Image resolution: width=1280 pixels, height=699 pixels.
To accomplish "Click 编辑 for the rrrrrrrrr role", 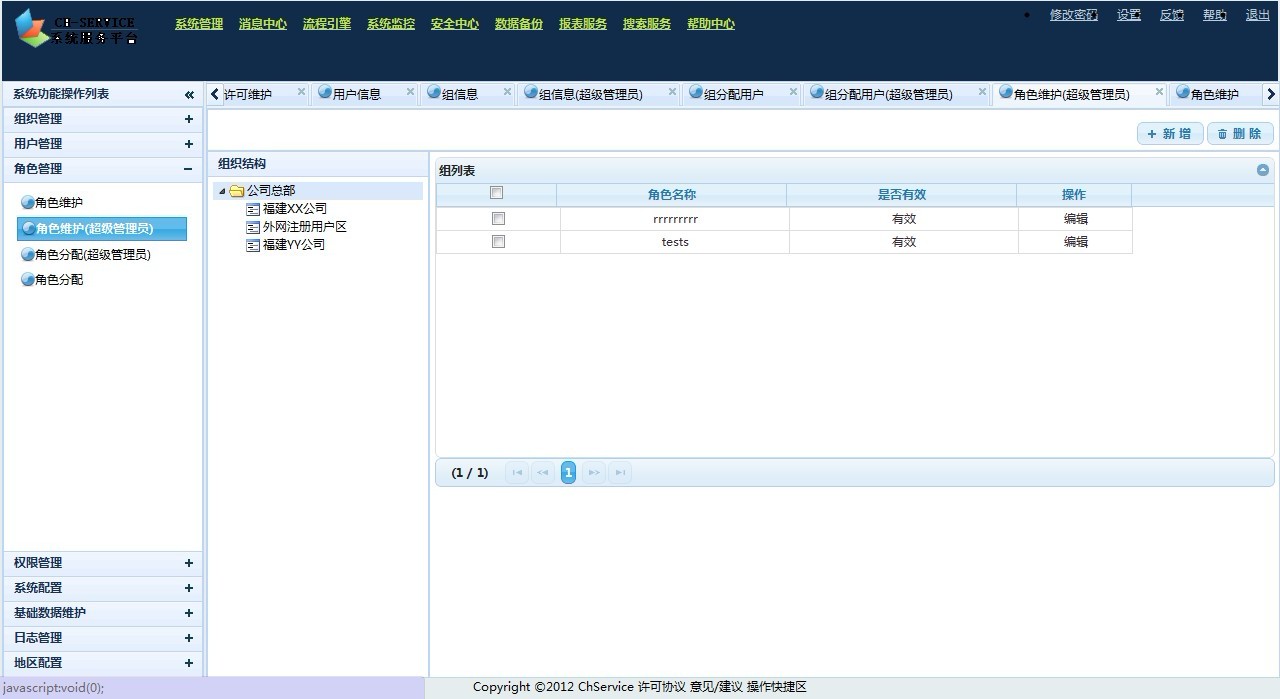I will coord(1076,219).
